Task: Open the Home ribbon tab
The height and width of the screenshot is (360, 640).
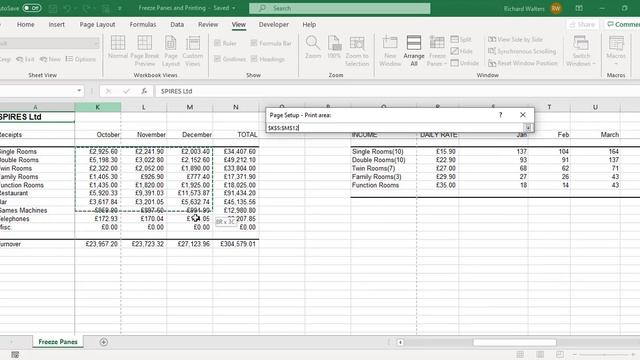Action: tap(25, 24)
